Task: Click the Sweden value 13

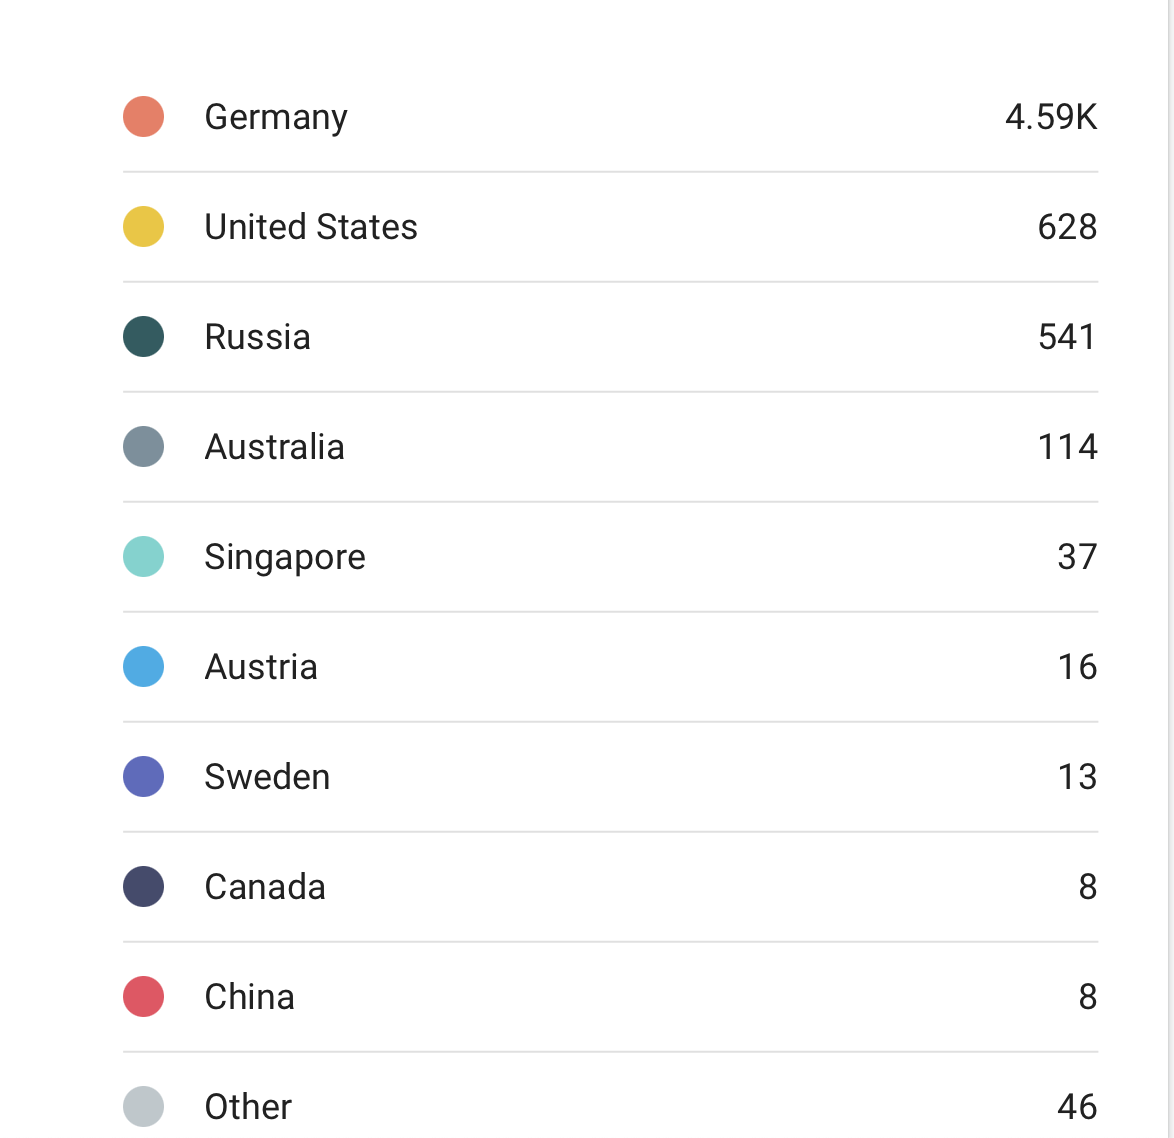Action: pos(1077,777)
